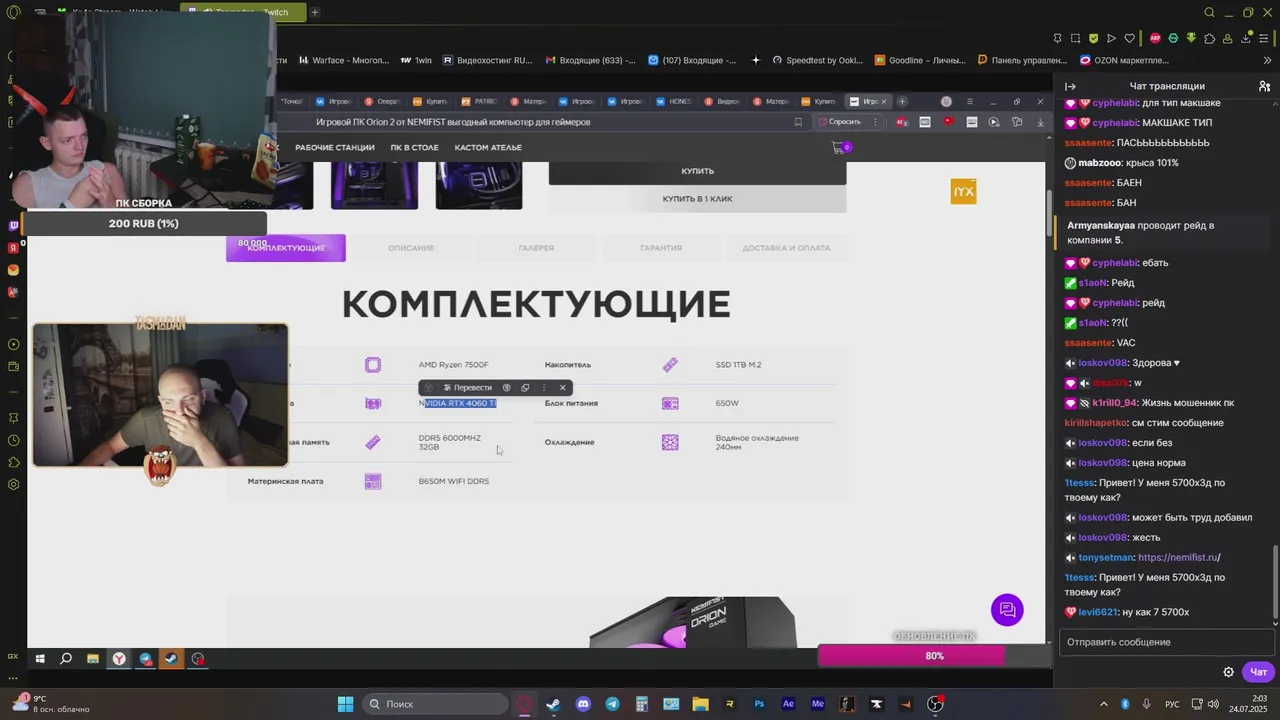The image size is (1280, 720).
Task: Click the Отправить сообщение chat input
Action: (x=1165, y=642)
